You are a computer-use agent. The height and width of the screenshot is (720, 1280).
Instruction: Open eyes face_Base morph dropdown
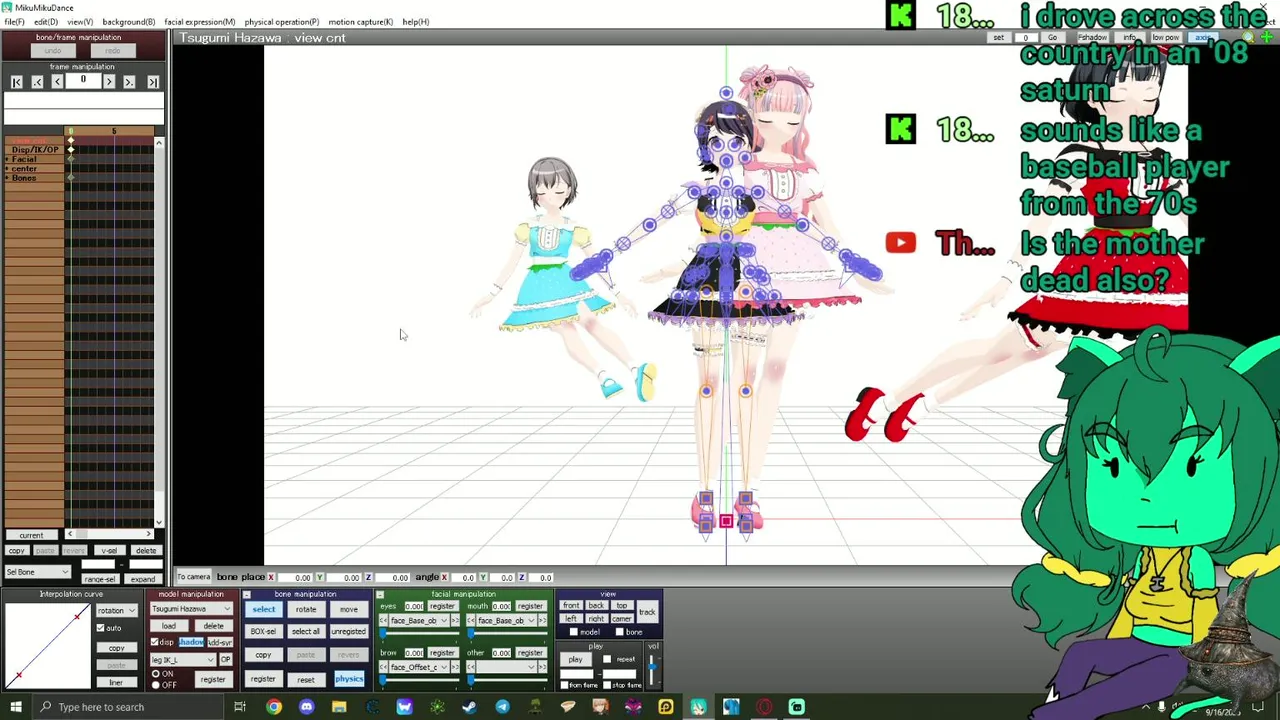pos(420,621)
